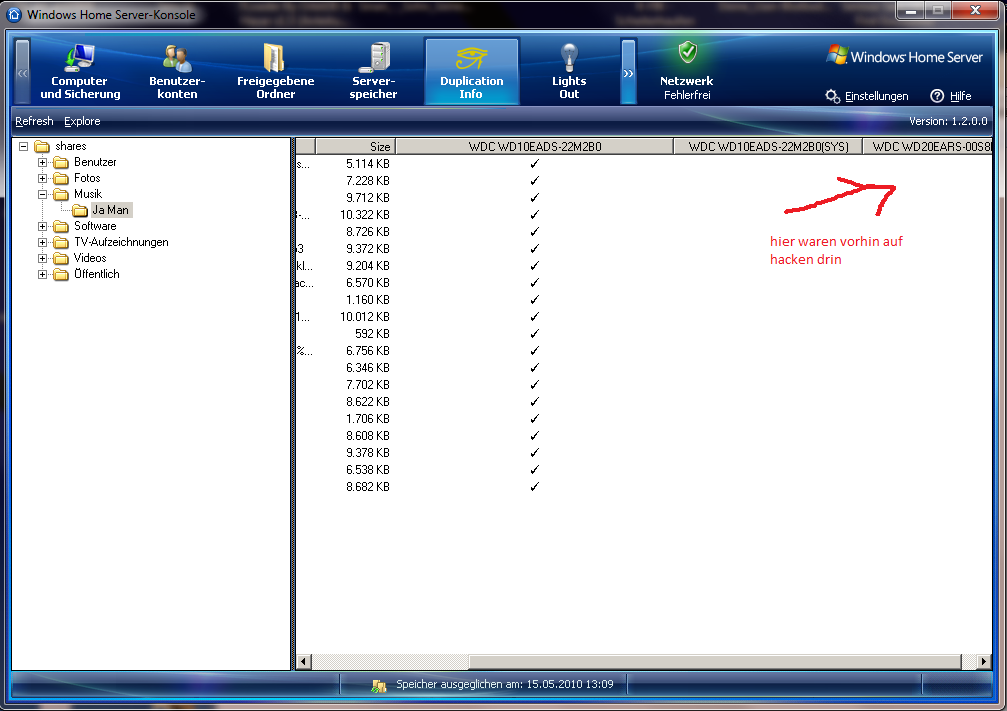
Task: Expand the Benutzer folder node
Action: tap(42, 162)
